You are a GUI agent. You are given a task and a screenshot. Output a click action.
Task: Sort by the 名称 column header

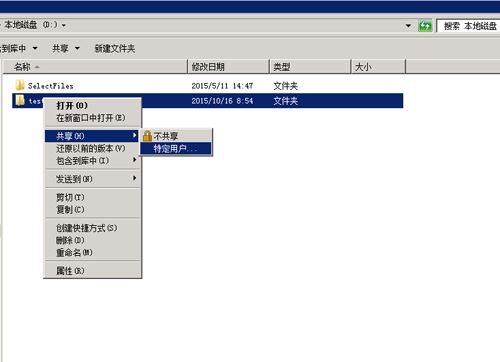[95, 67]
